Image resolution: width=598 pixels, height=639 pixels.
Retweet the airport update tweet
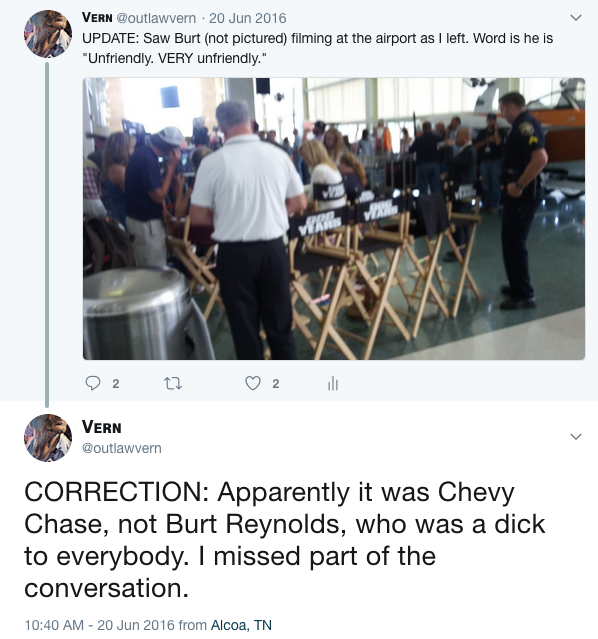(x=173, y=383)
